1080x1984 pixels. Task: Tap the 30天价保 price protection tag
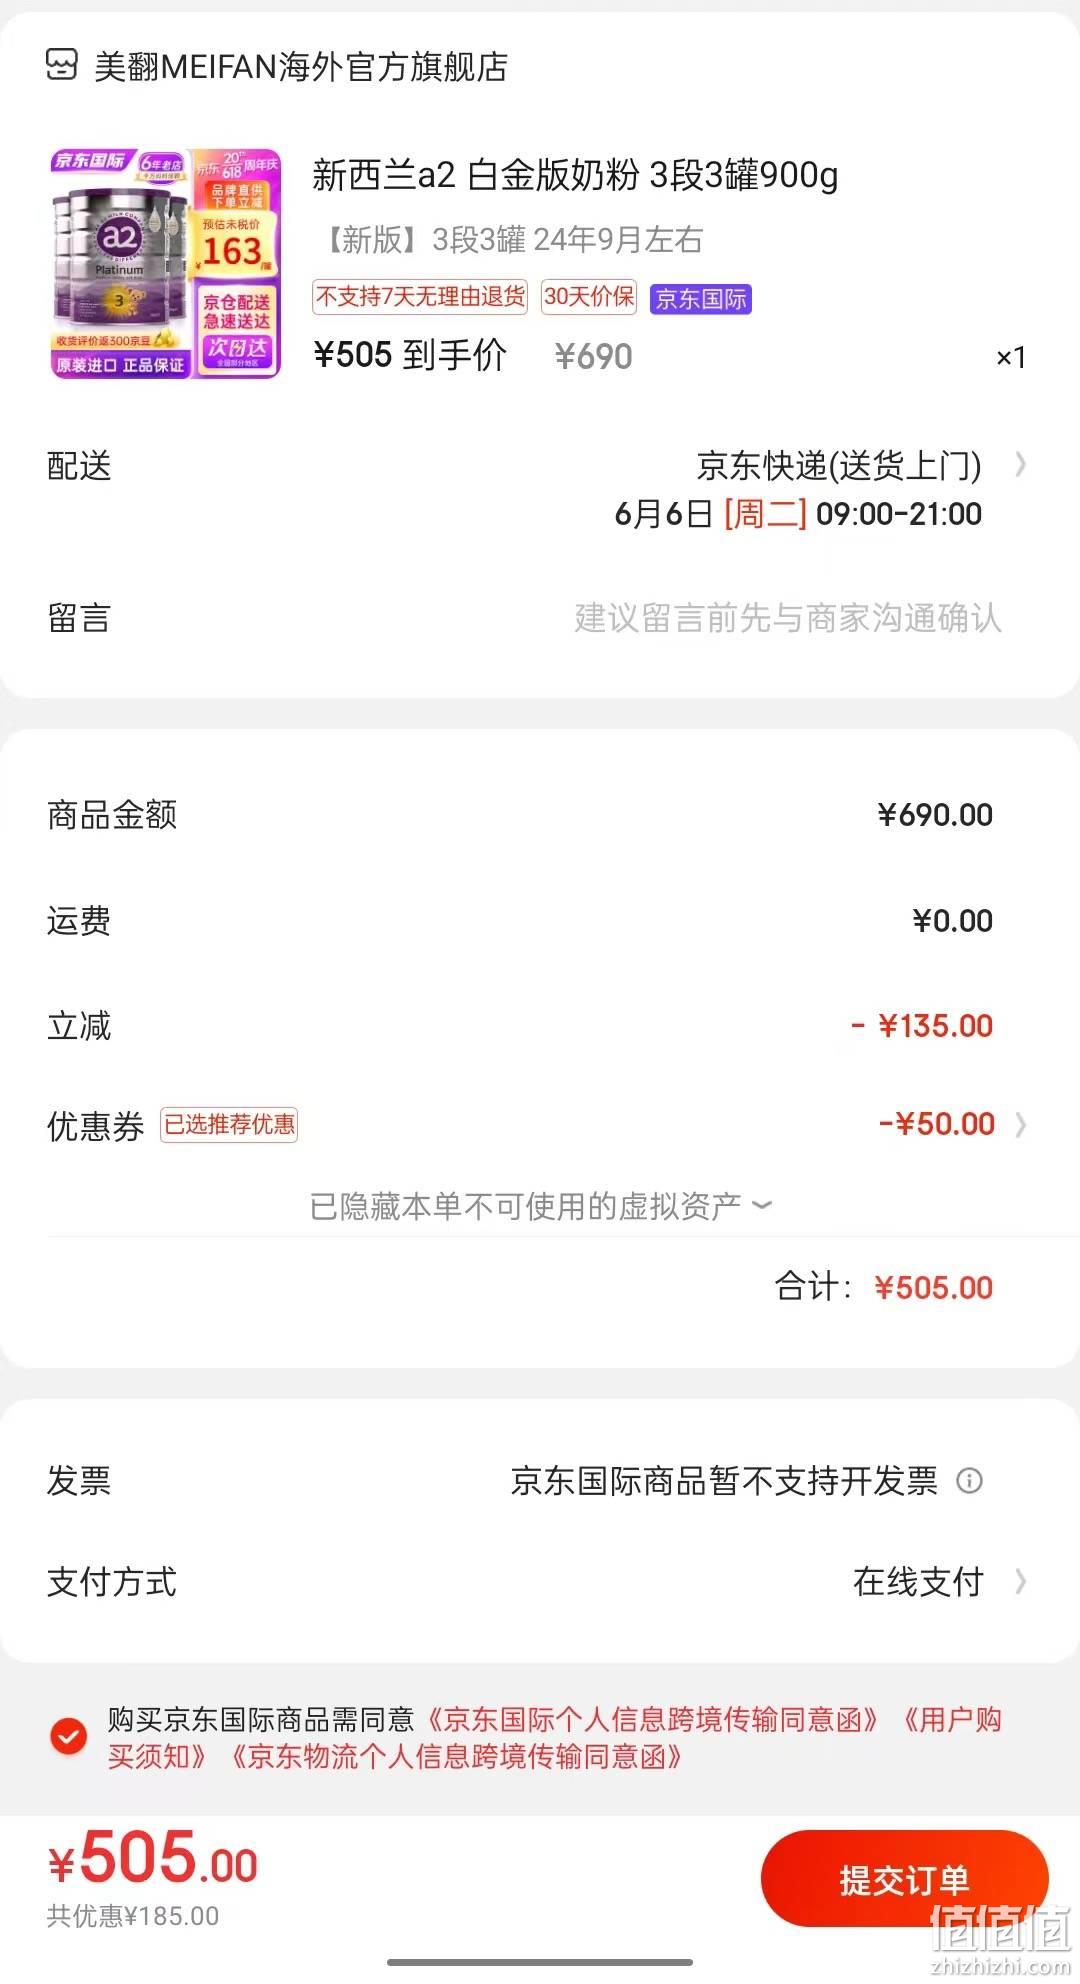589,297
